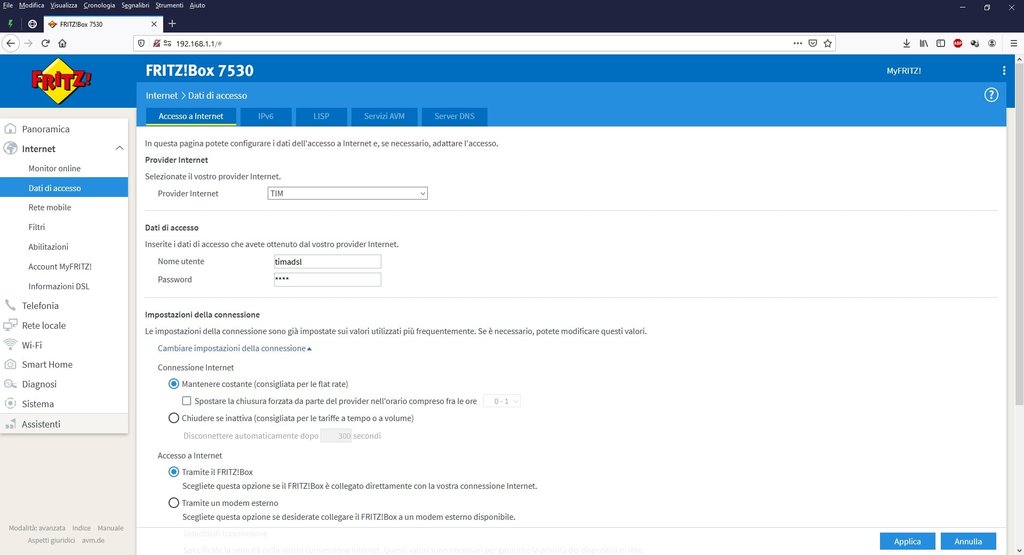This screenshot has width=1024, height=555.
Task: Open the 0 - 1 hours dropdown
Action: coord(502,401)
